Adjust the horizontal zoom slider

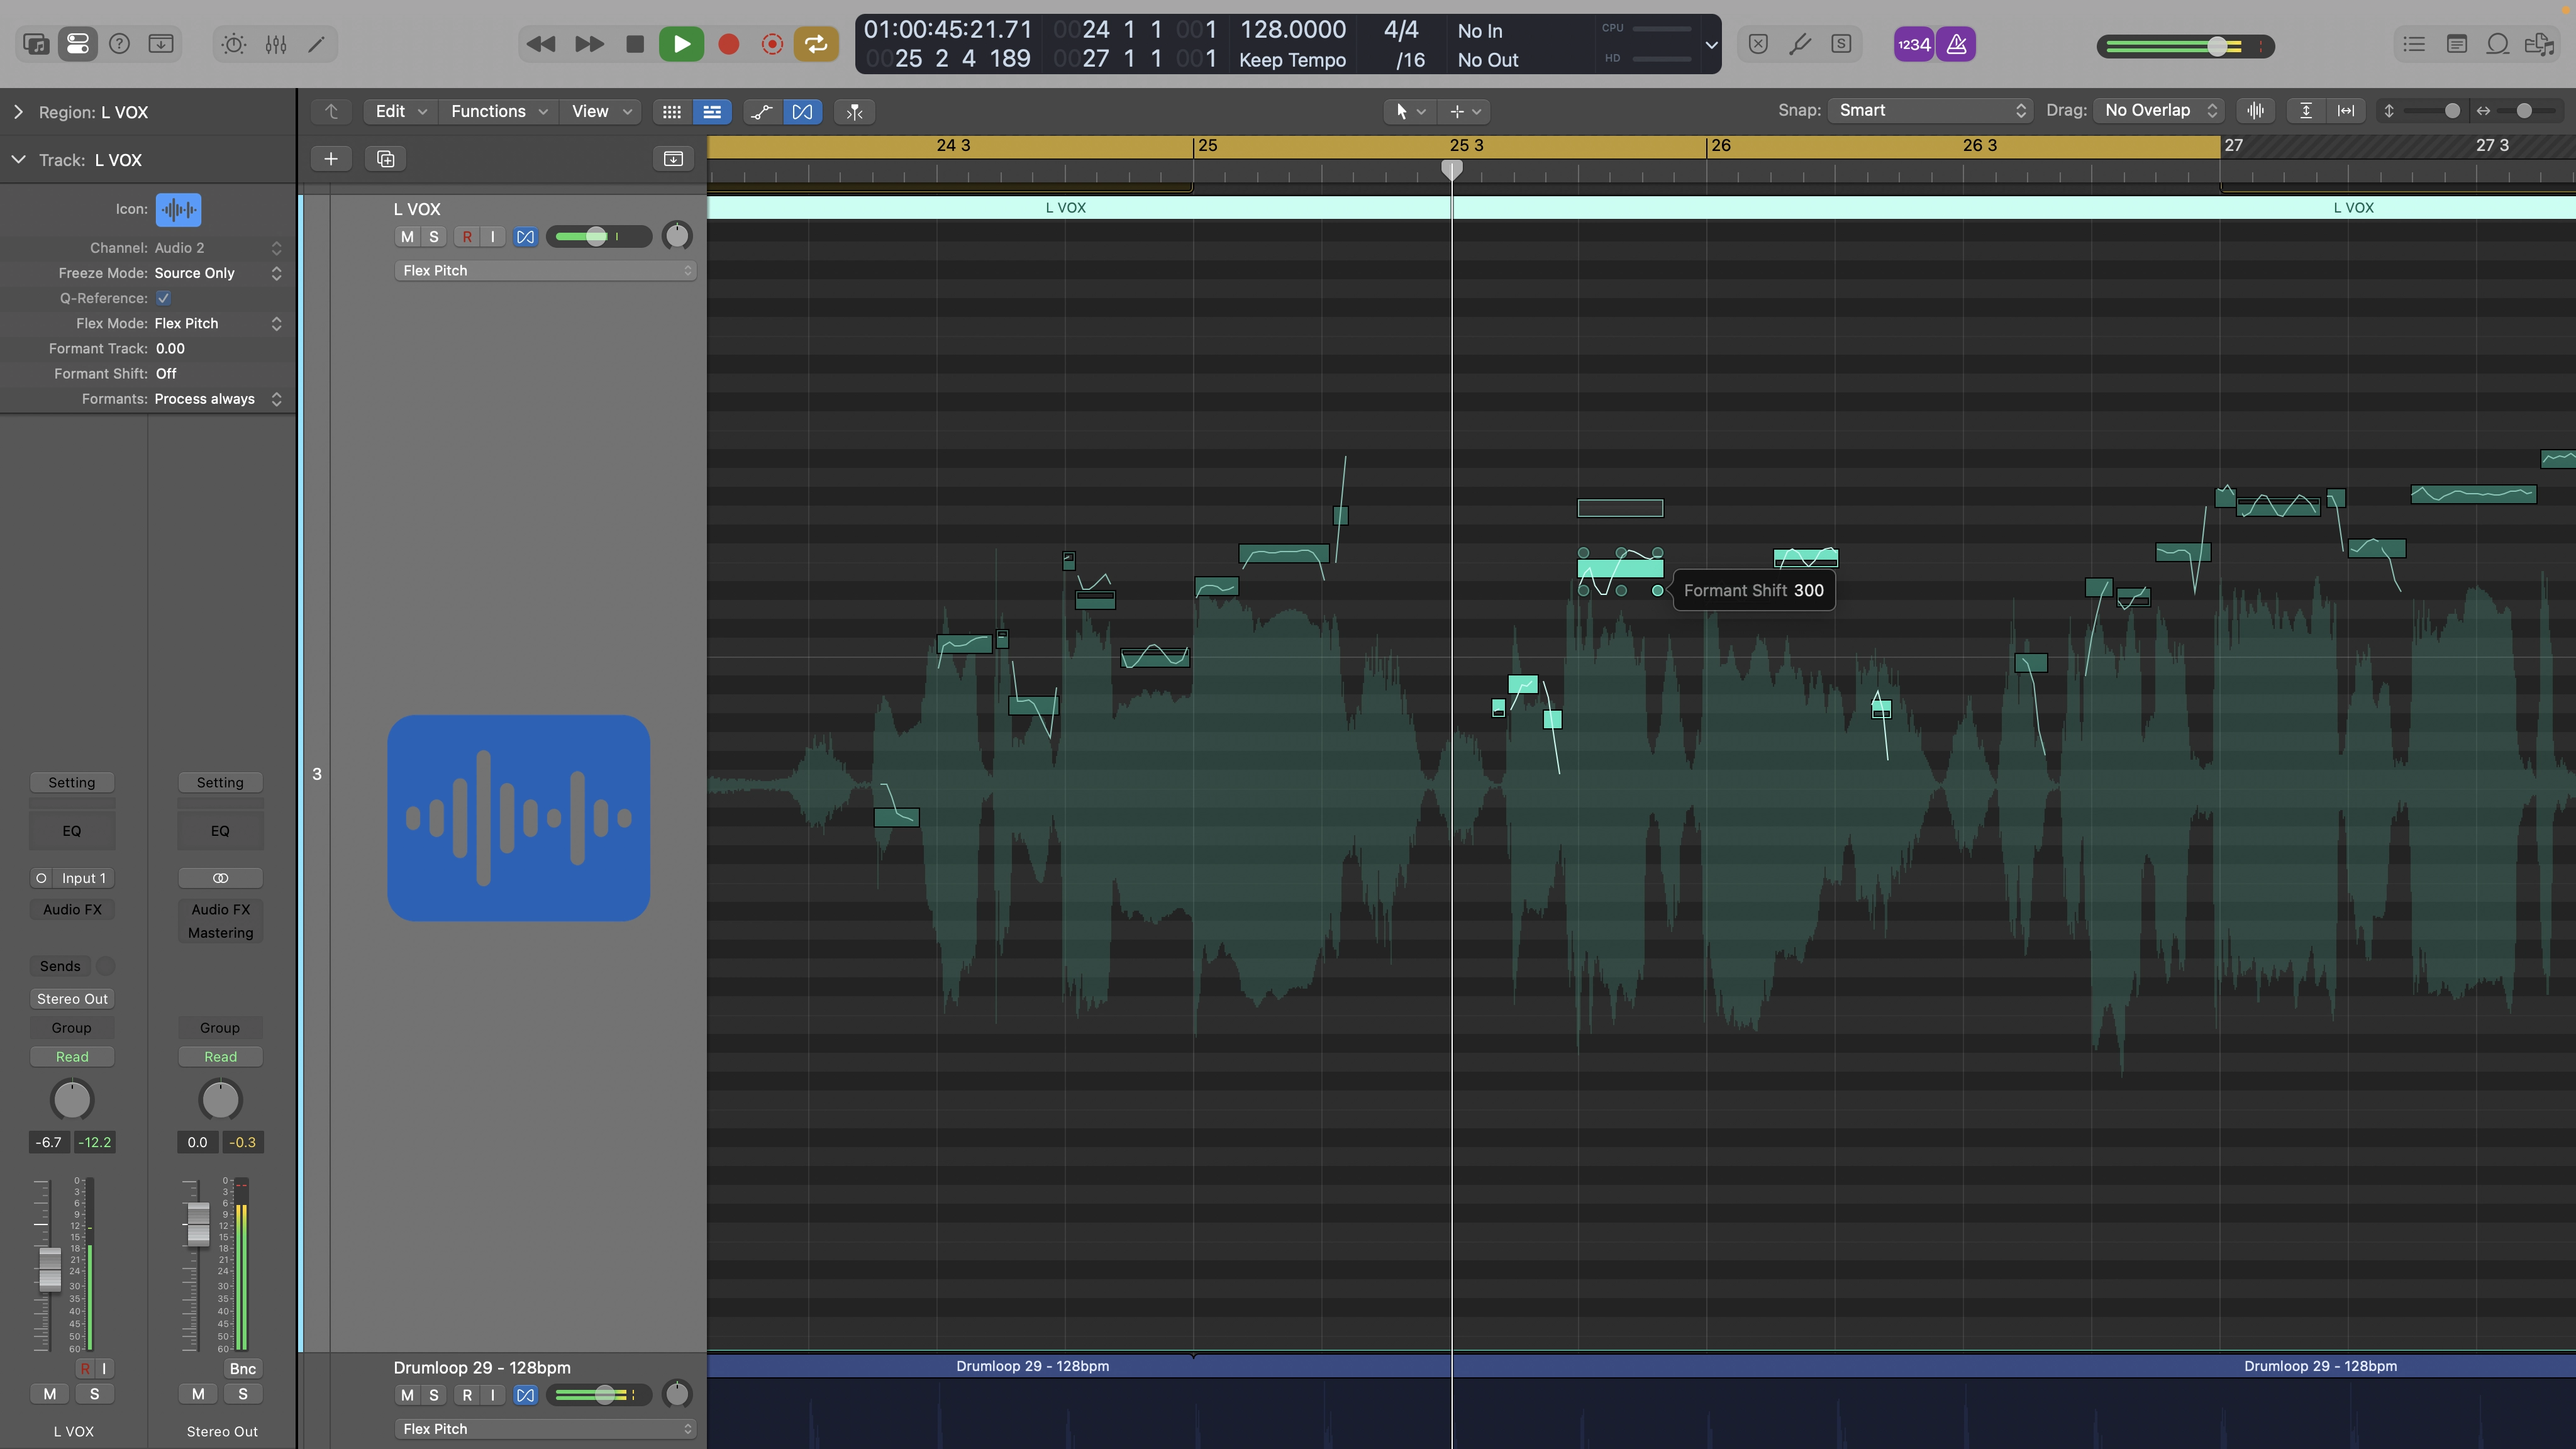(x=2524, y=111)
